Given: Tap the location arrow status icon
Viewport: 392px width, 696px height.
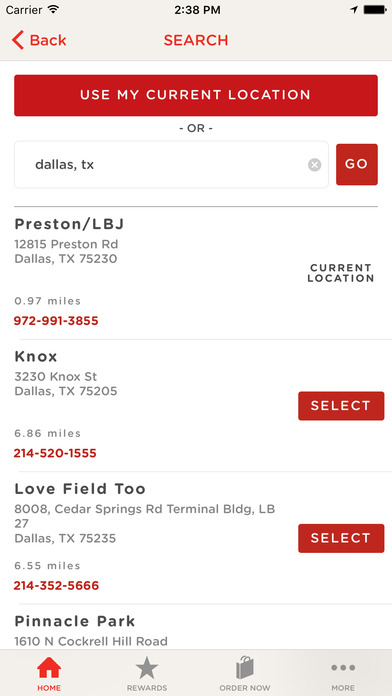Looking at the screenshot, I should pyautogui.click(x=354, y=10).
